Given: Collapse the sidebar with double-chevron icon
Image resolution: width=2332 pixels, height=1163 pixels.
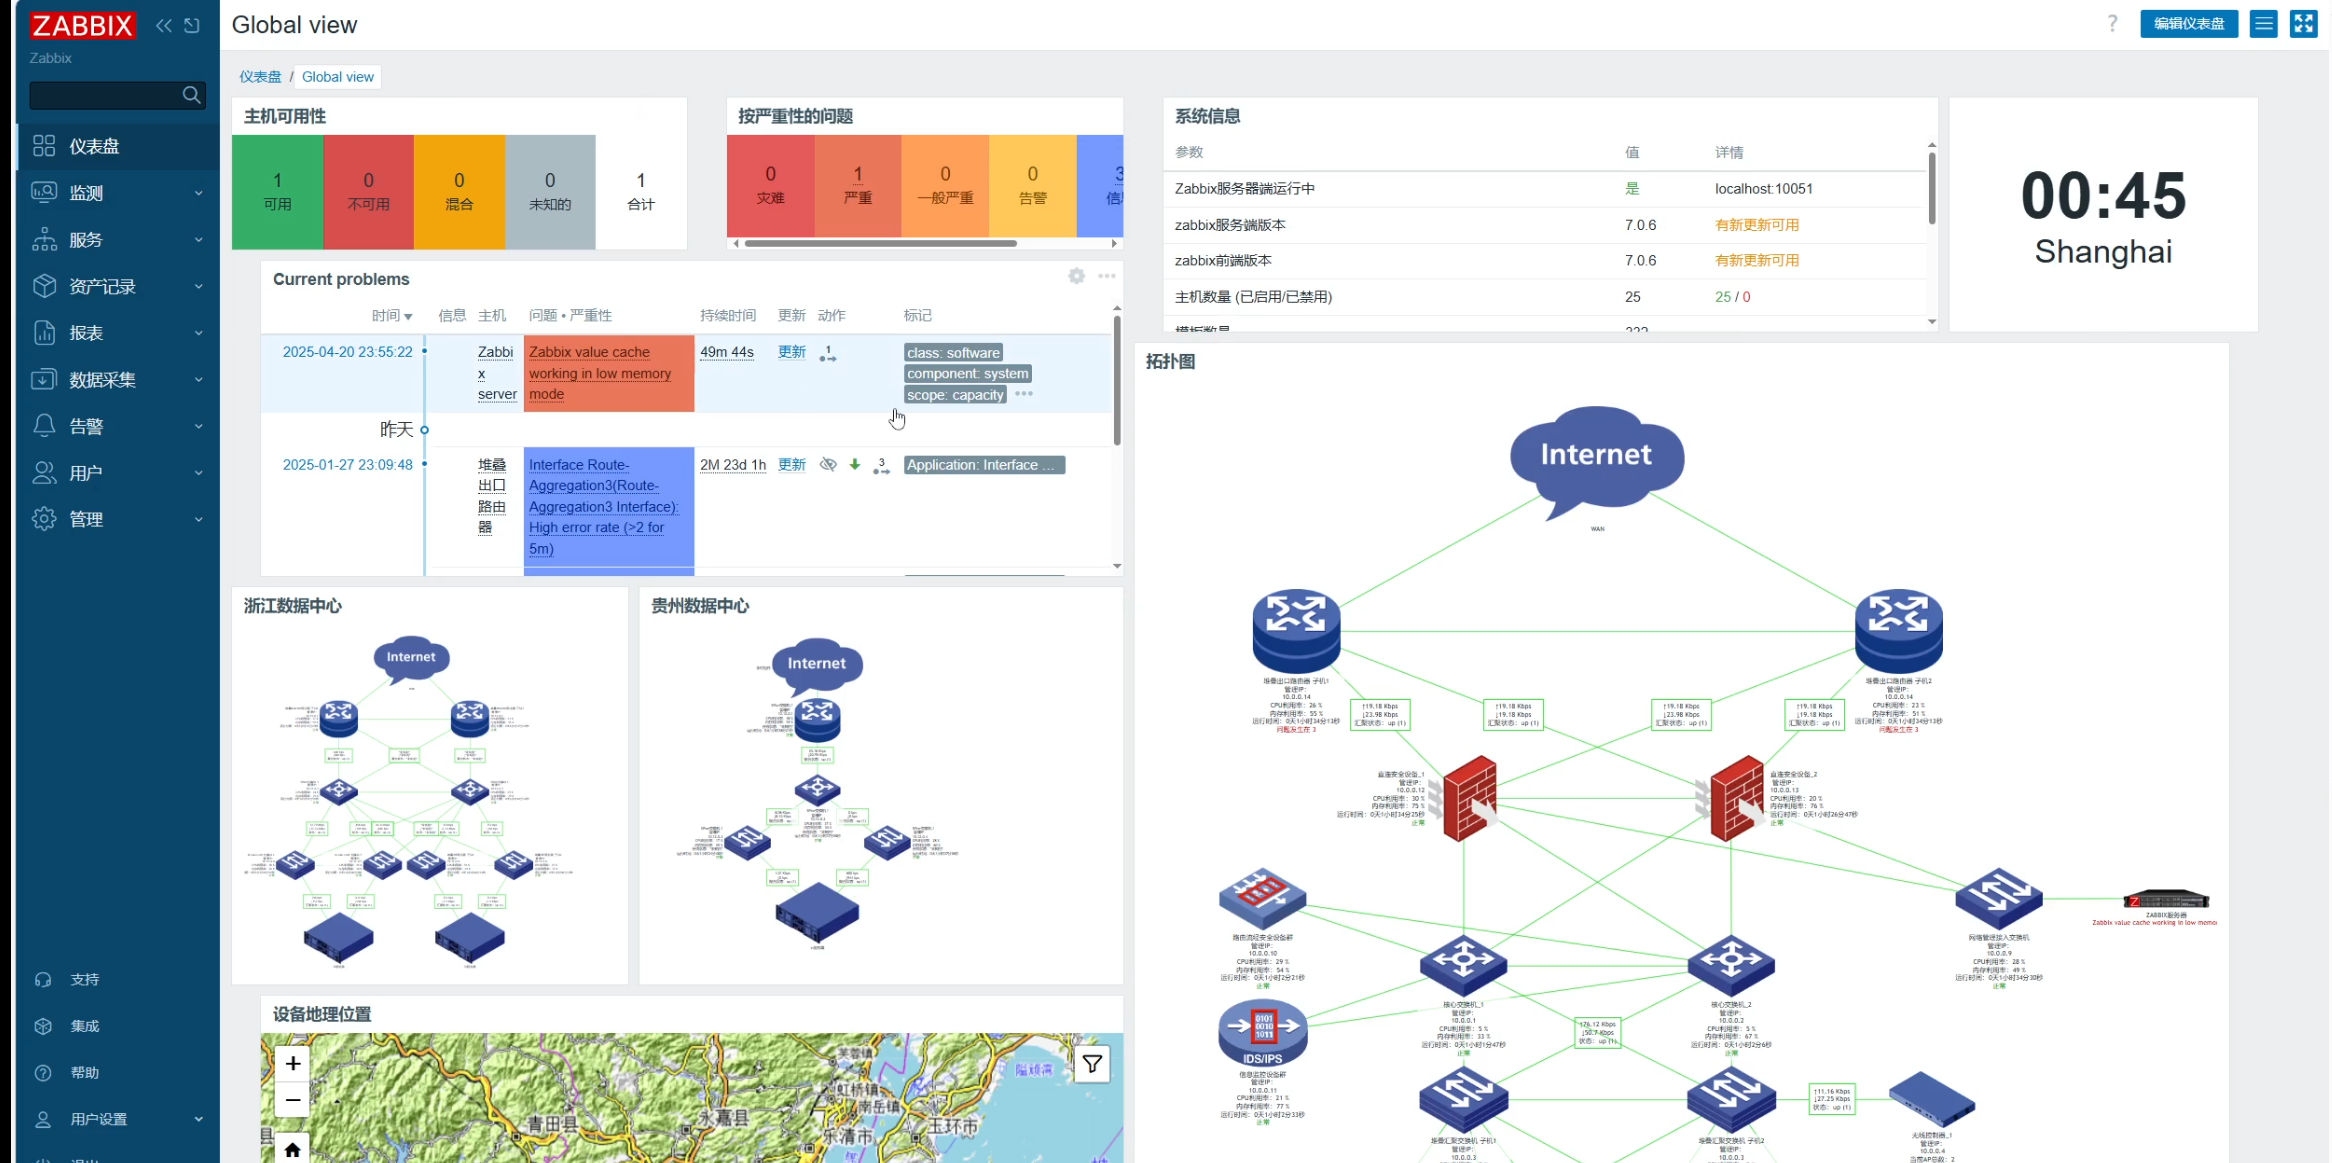Looking at the screenshot, I should tap(164, 26).
